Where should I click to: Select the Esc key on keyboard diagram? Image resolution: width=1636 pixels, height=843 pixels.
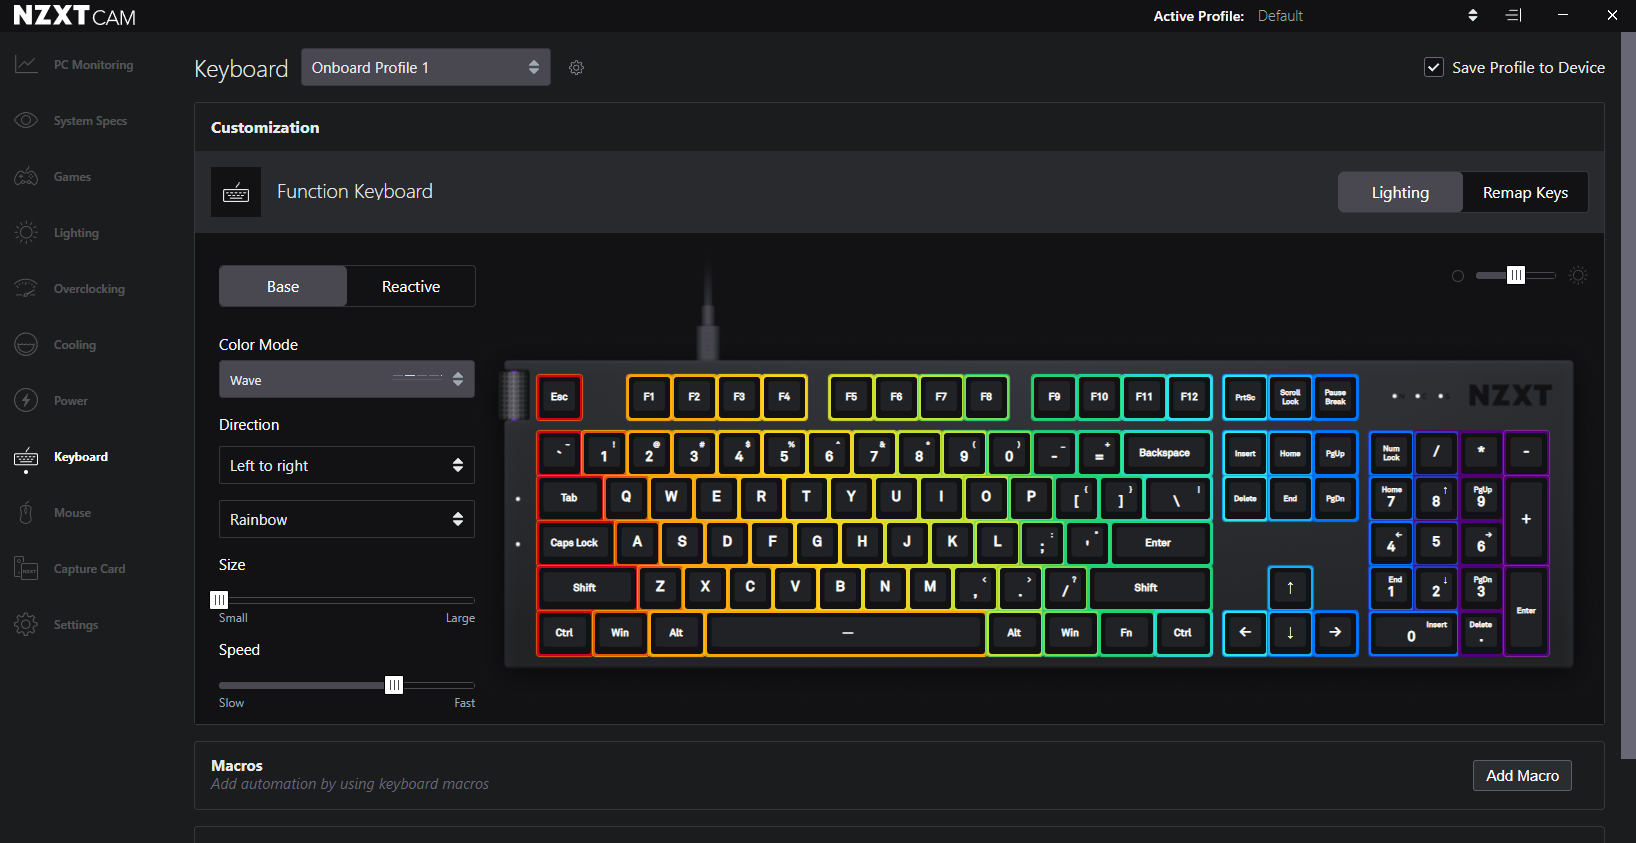[x=559, y=397]
